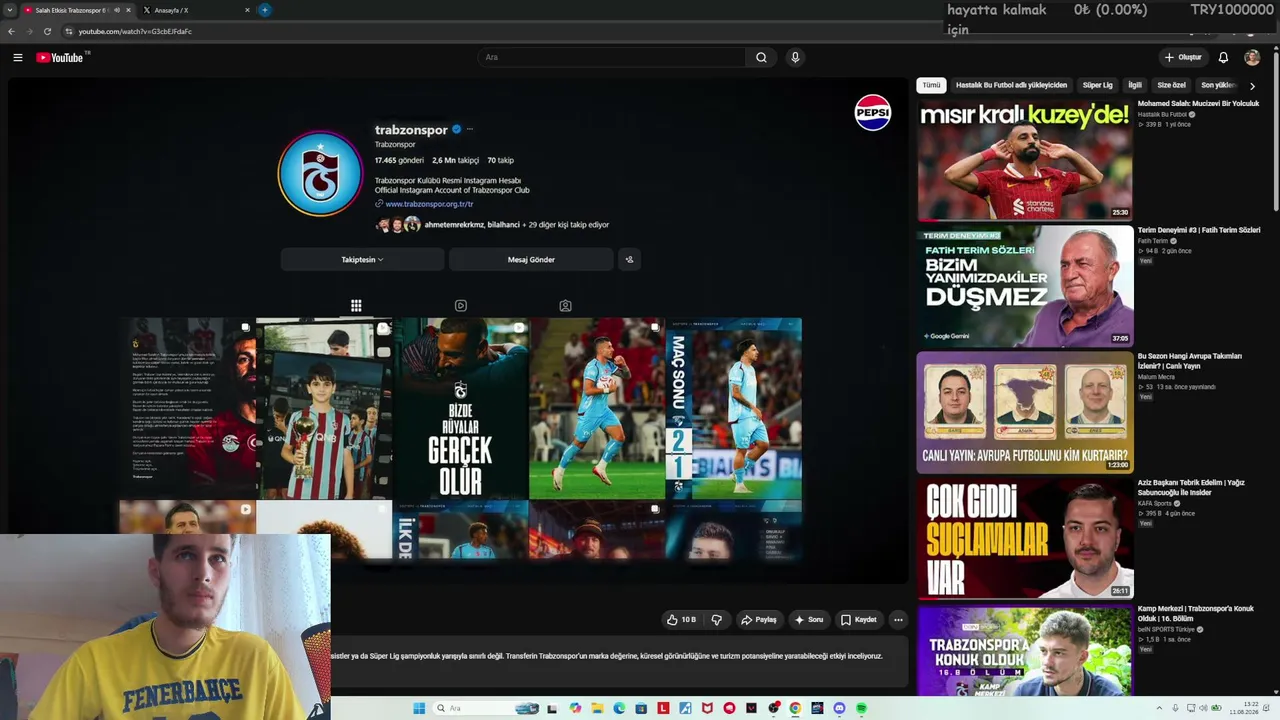This screenshot has width=1280, height=720.
Task: Click the Oluştur create button
Action: coord(1183,58)
